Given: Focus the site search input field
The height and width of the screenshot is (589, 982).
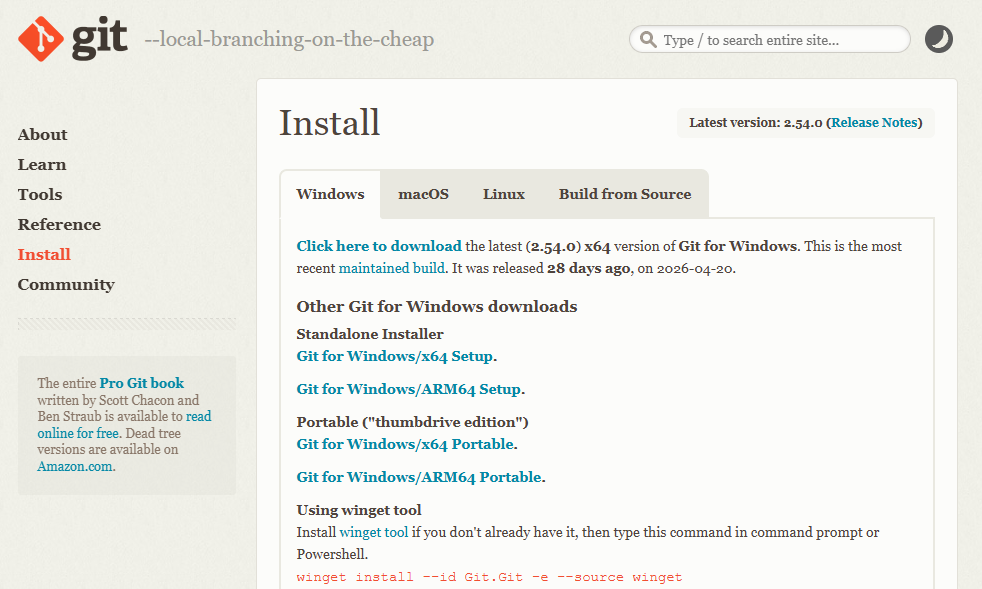Looking at the screenshot, I should [770, 39].
